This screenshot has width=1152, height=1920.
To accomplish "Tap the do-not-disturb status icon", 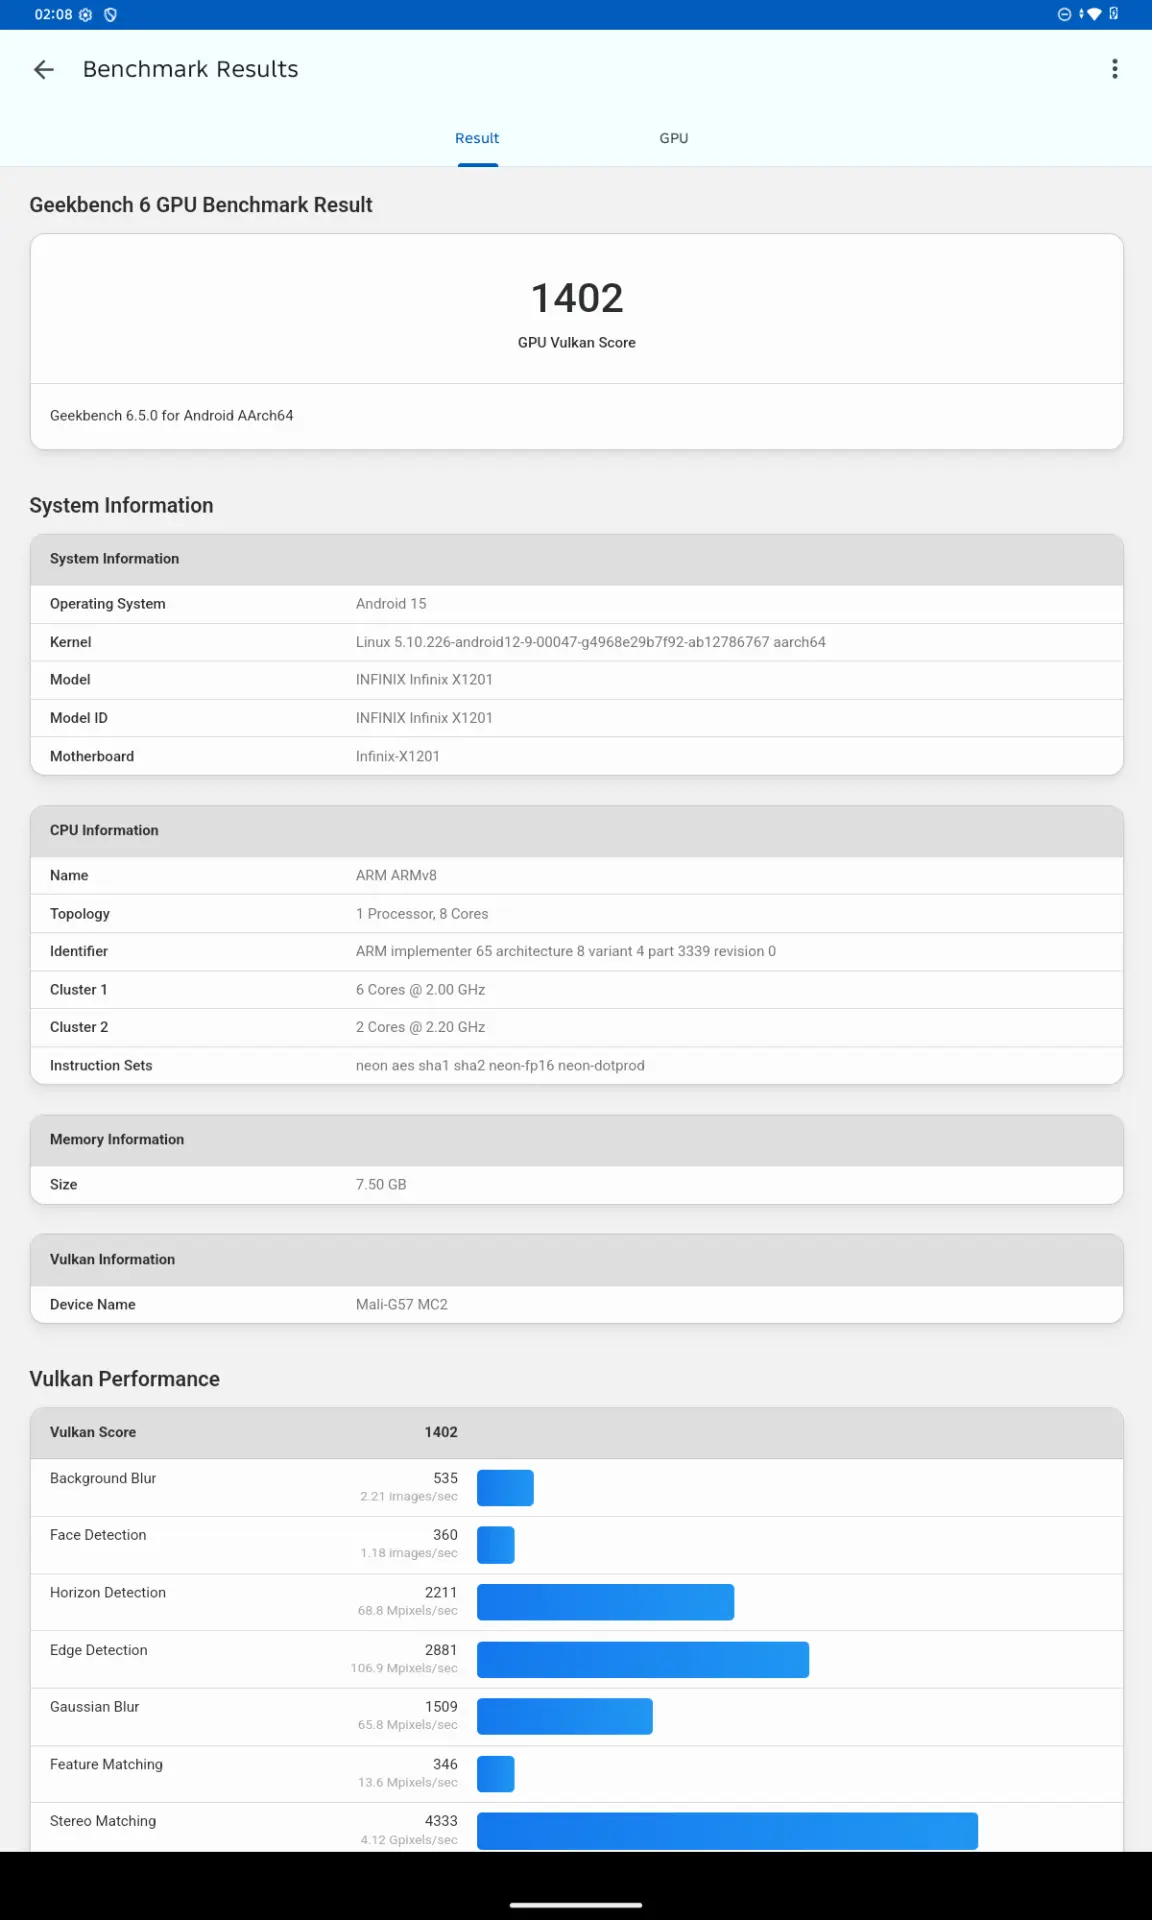I will 1064,15.
